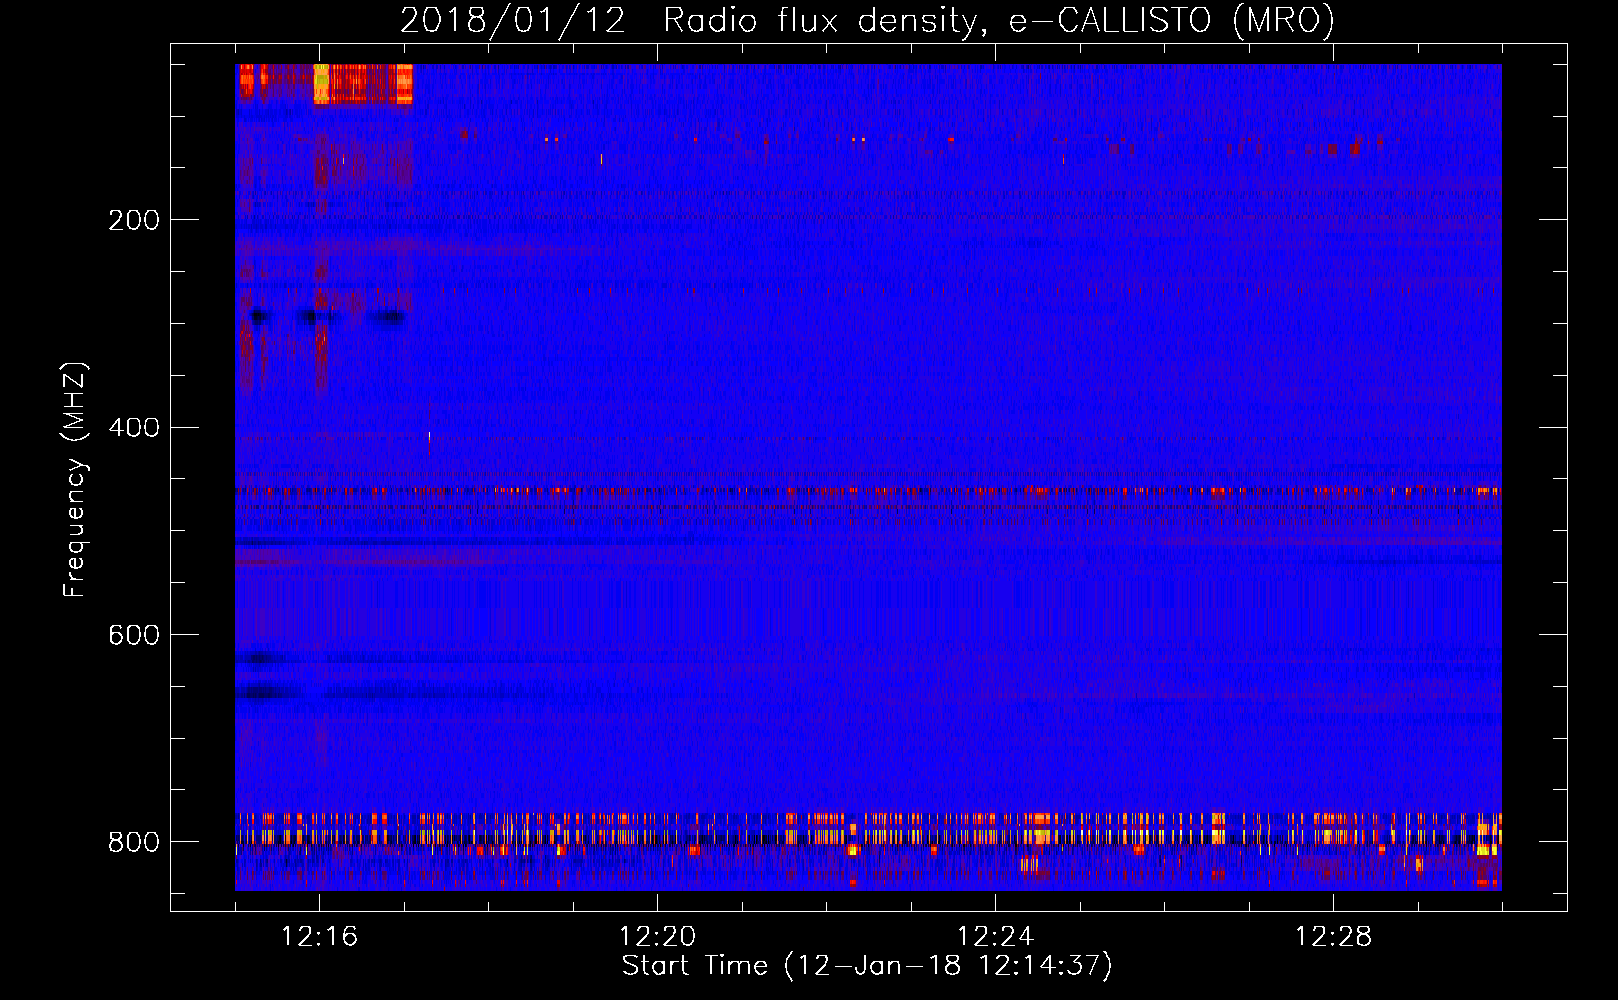Click the 200 frequency tick label

tap(134, 220)
